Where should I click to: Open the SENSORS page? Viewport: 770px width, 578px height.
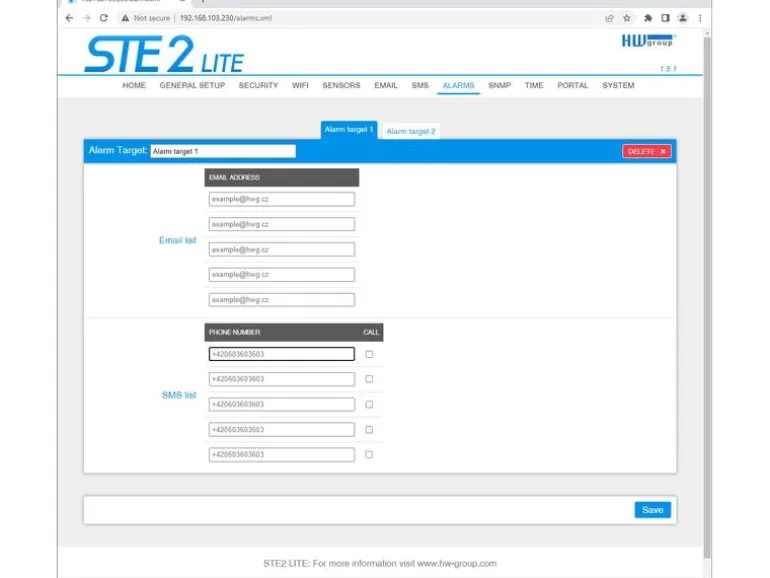(341, 85)
